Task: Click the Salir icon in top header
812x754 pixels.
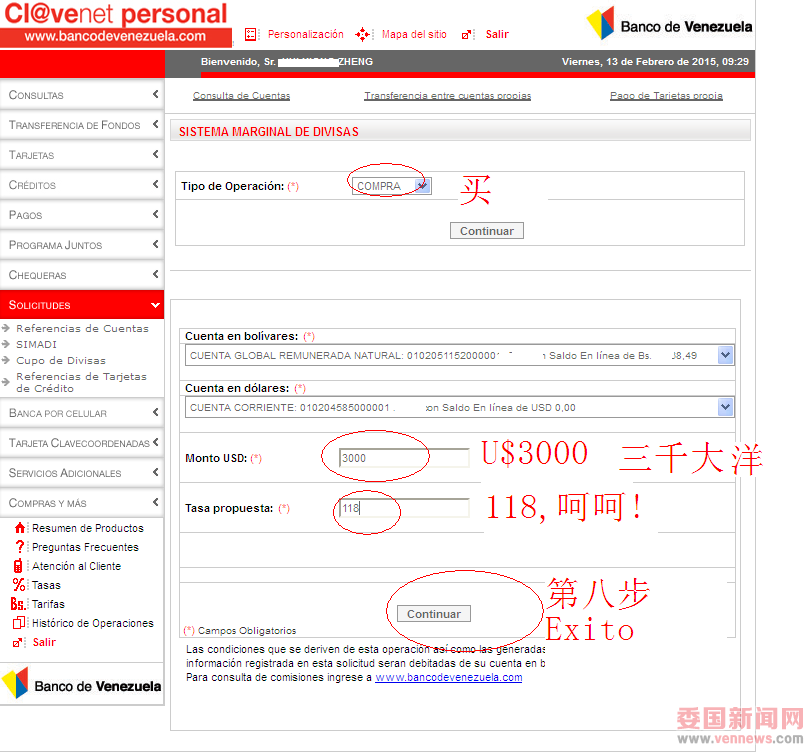Action: tap(467, 35)
